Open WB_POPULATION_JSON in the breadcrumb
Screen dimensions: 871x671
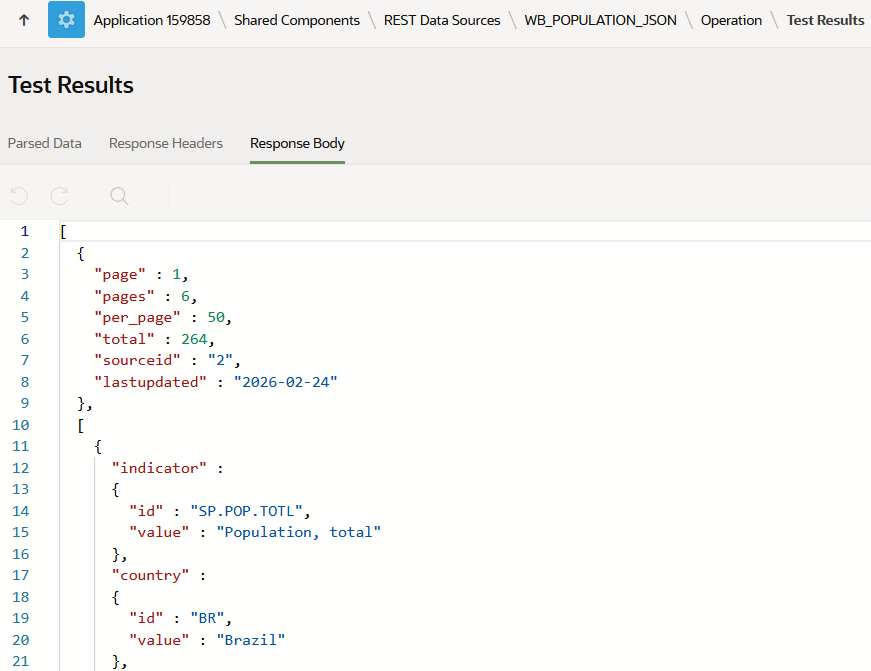coord(600,20)
